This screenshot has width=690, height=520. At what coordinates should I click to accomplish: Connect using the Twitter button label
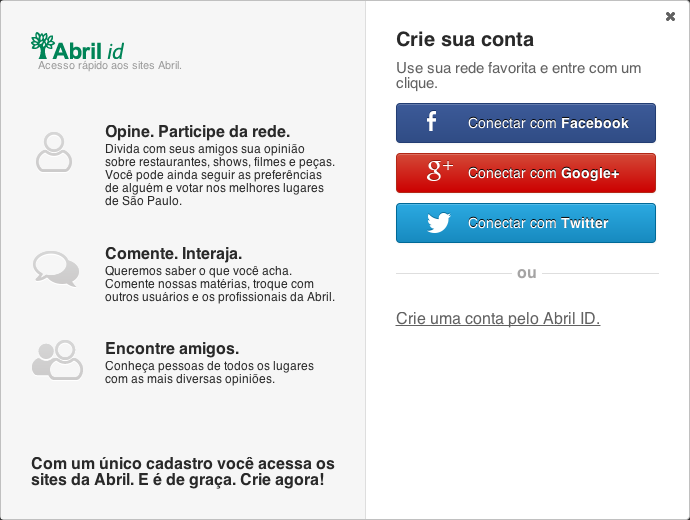(x=538, y=223)
